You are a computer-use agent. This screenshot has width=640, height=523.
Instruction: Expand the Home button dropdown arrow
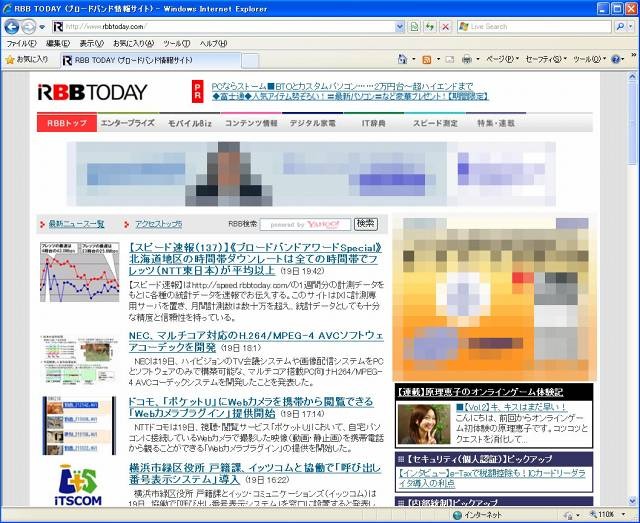413,60
